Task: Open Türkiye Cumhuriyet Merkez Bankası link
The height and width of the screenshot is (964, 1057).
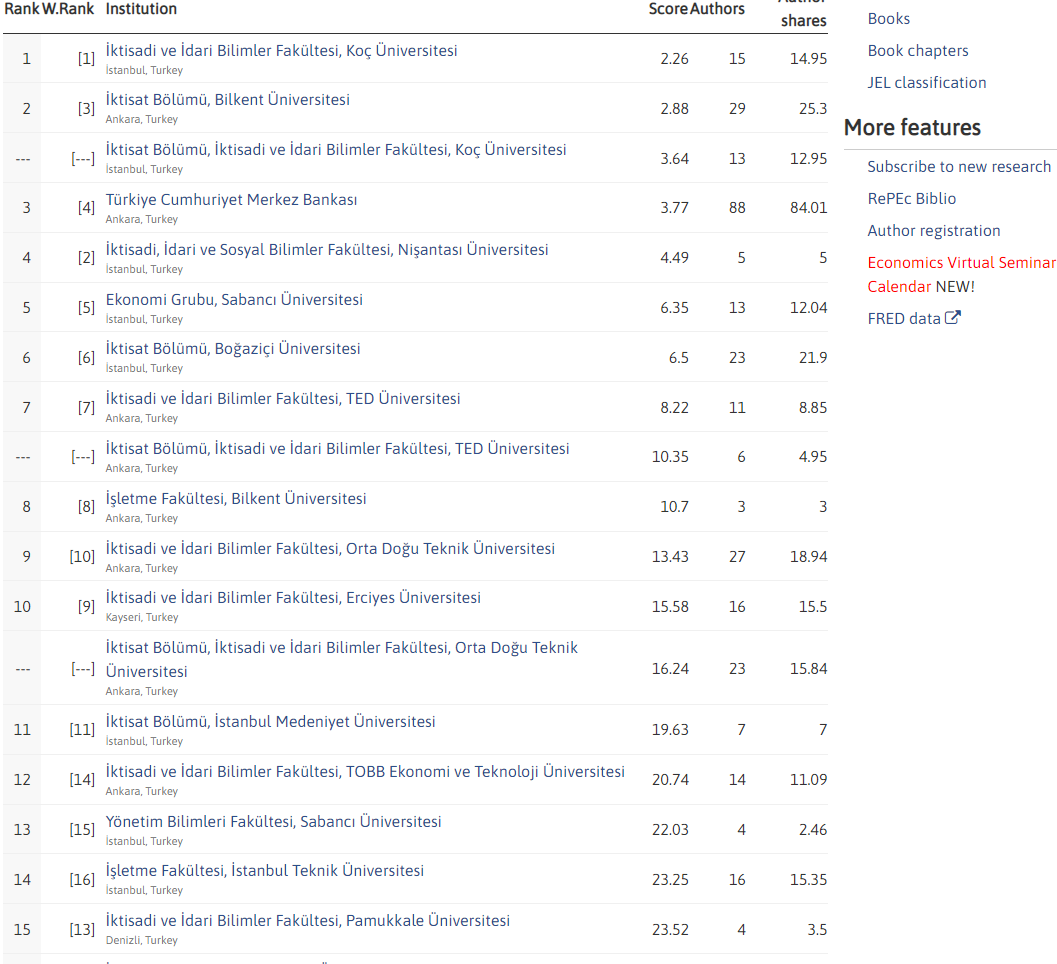Action: coord(231,200)
